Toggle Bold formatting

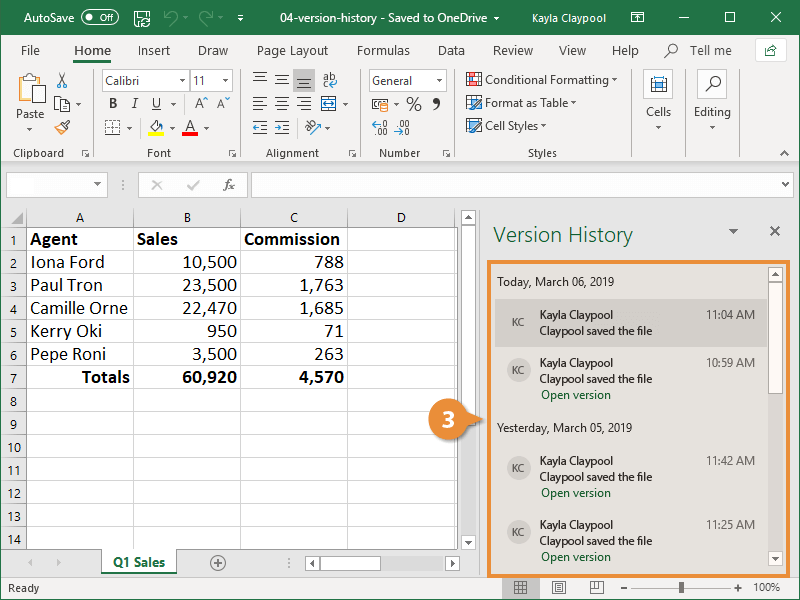click(113, 104)
